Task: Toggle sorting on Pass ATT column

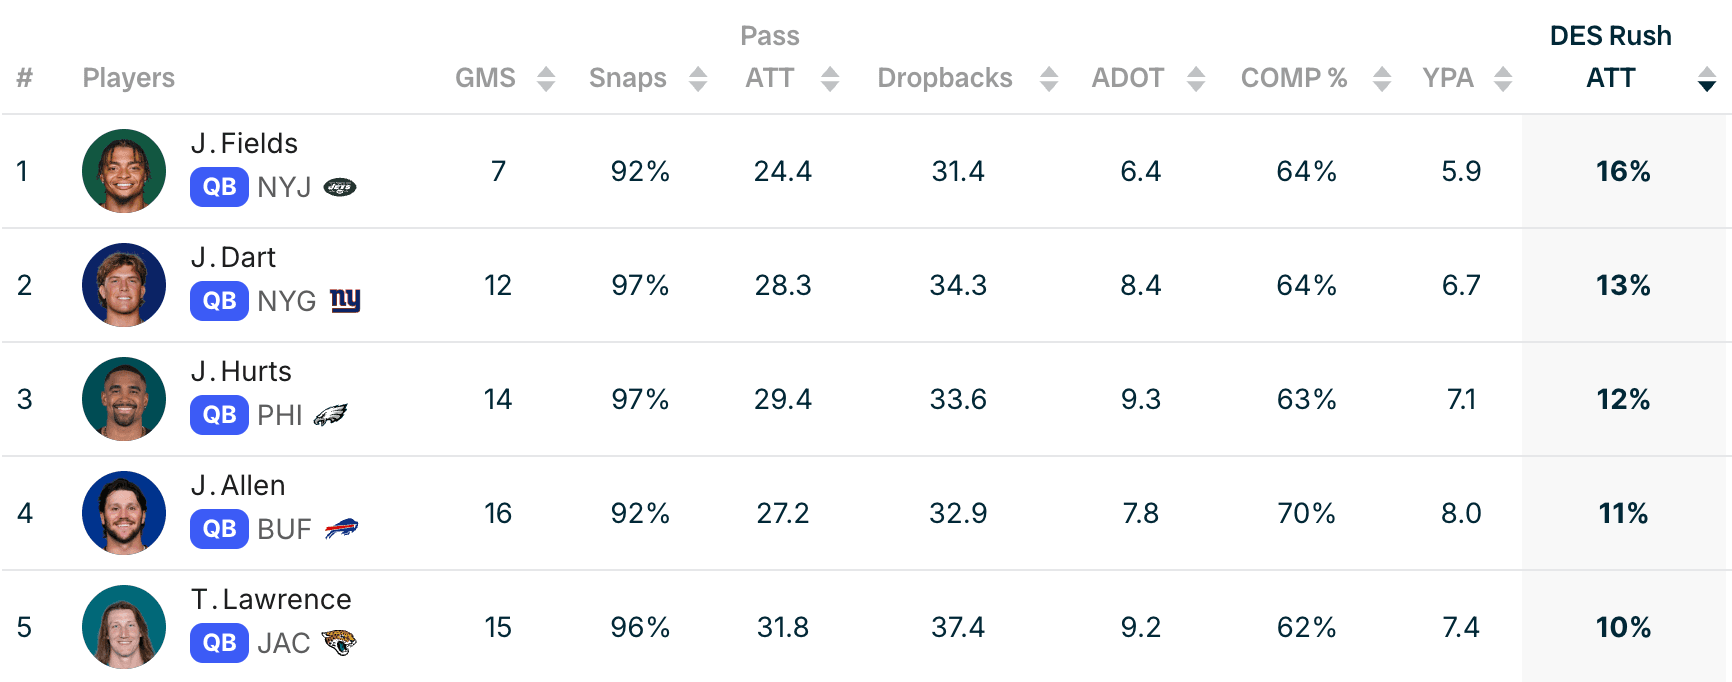Action: [x=830, y=78]
